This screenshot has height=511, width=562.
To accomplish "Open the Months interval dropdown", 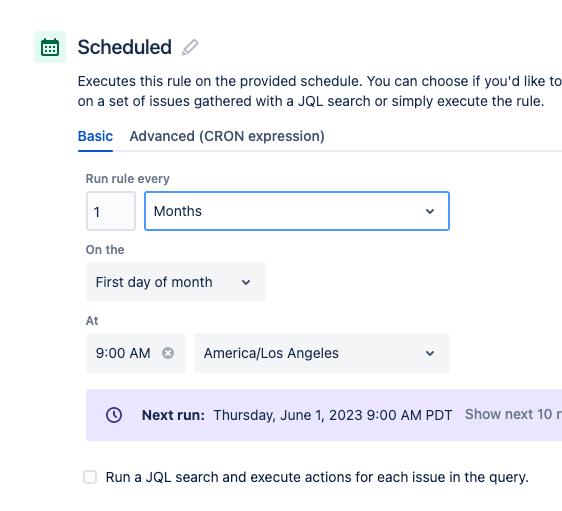I will tap(297, 211).
